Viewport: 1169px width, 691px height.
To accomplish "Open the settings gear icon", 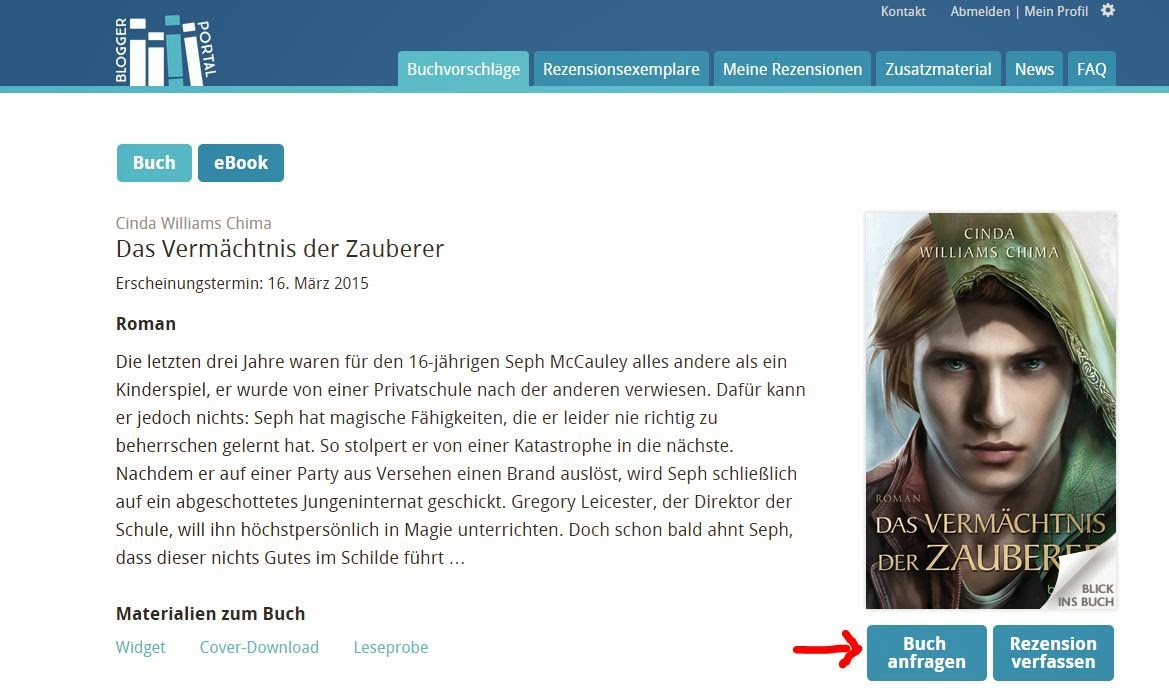I will tap(1108, 10).
